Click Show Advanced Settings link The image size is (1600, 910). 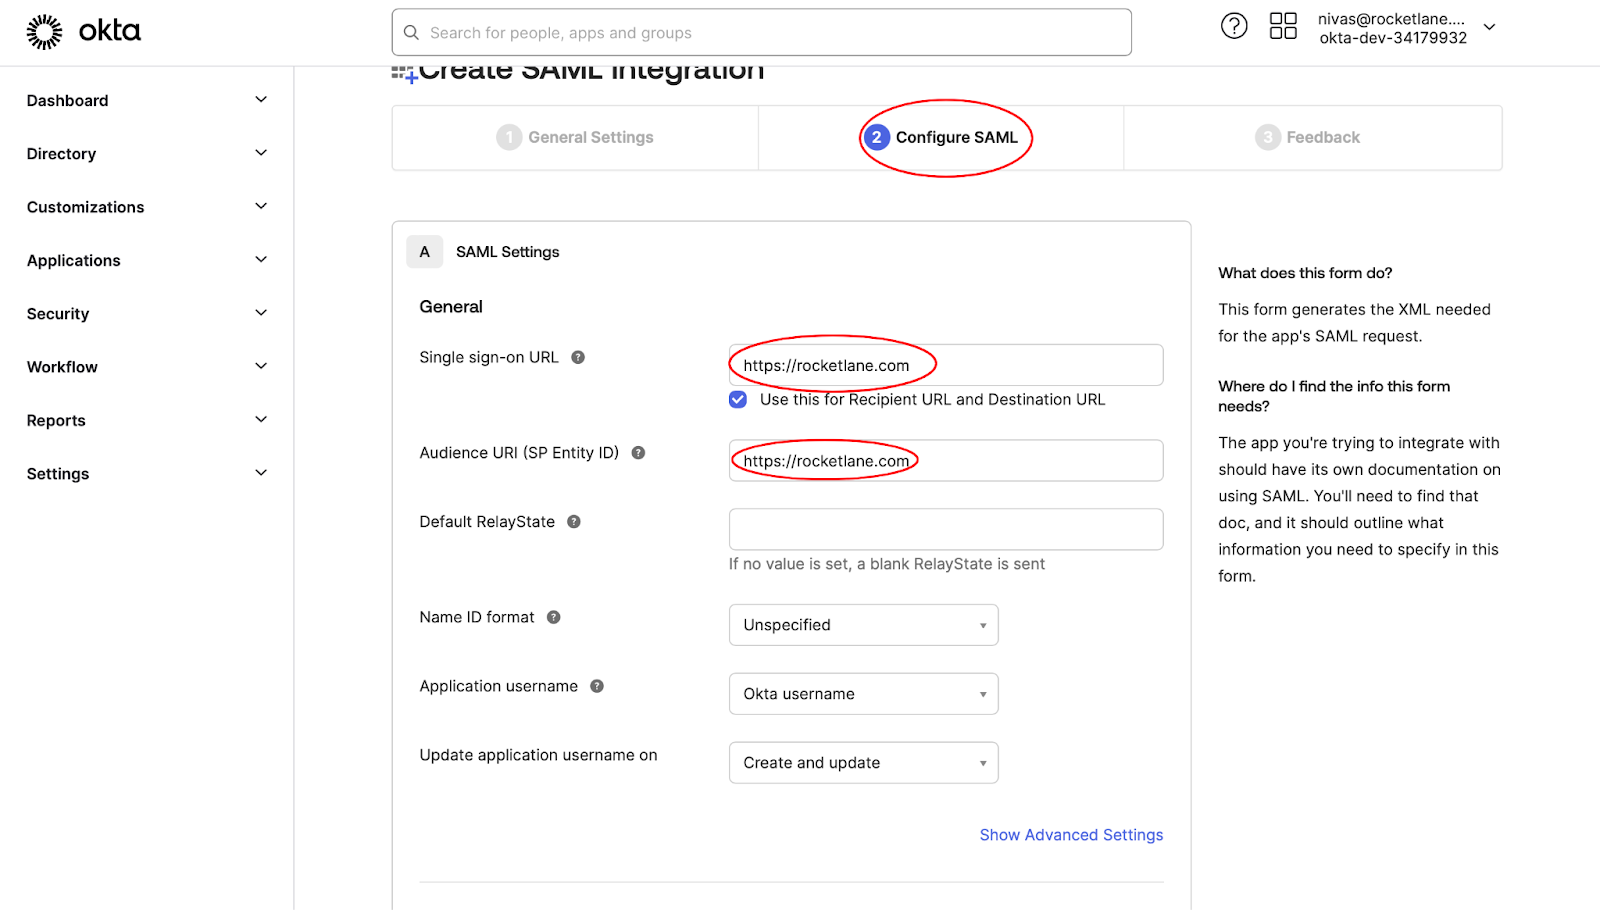1071,835
